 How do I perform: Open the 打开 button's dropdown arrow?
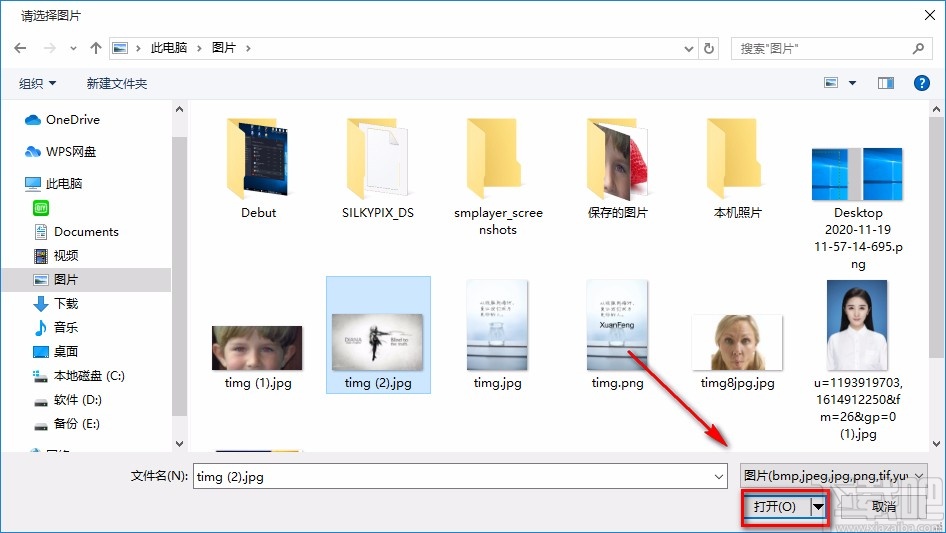coord(818,507)
